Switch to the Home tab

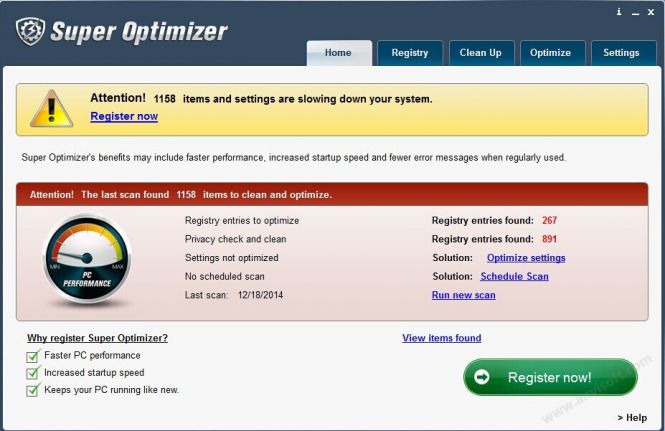click(x=339, y=53)
